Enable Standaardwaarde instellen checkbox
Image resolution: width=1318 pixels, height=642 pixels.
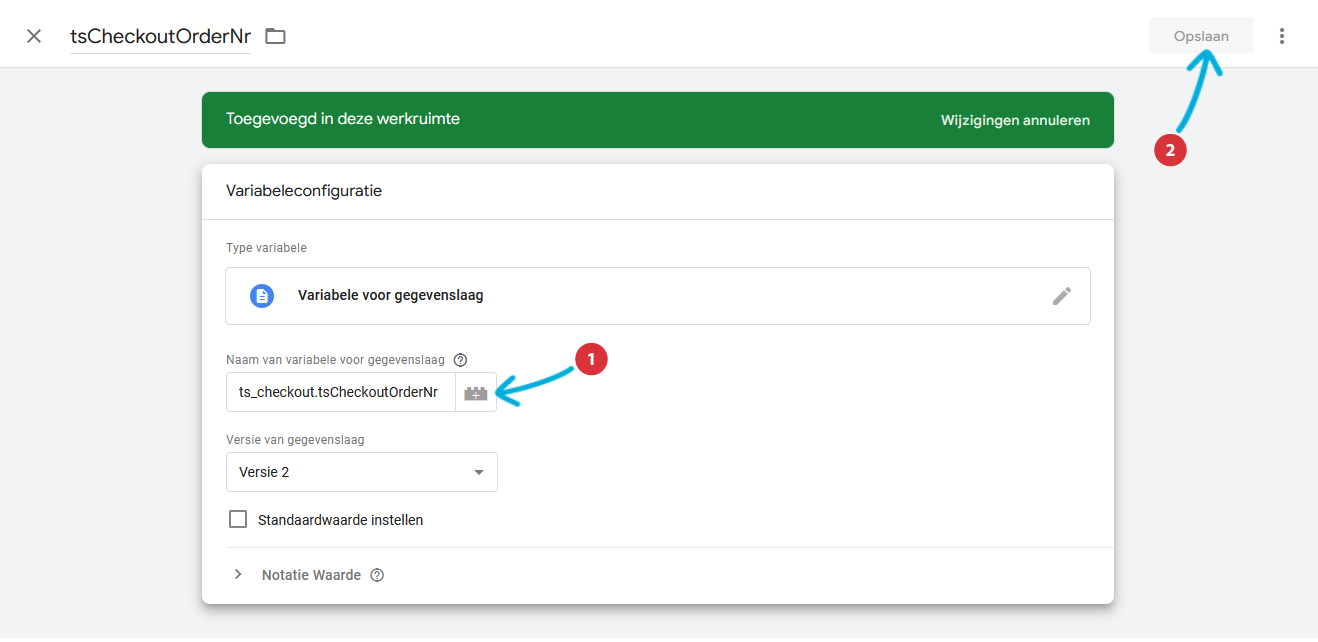click(238, 519)
